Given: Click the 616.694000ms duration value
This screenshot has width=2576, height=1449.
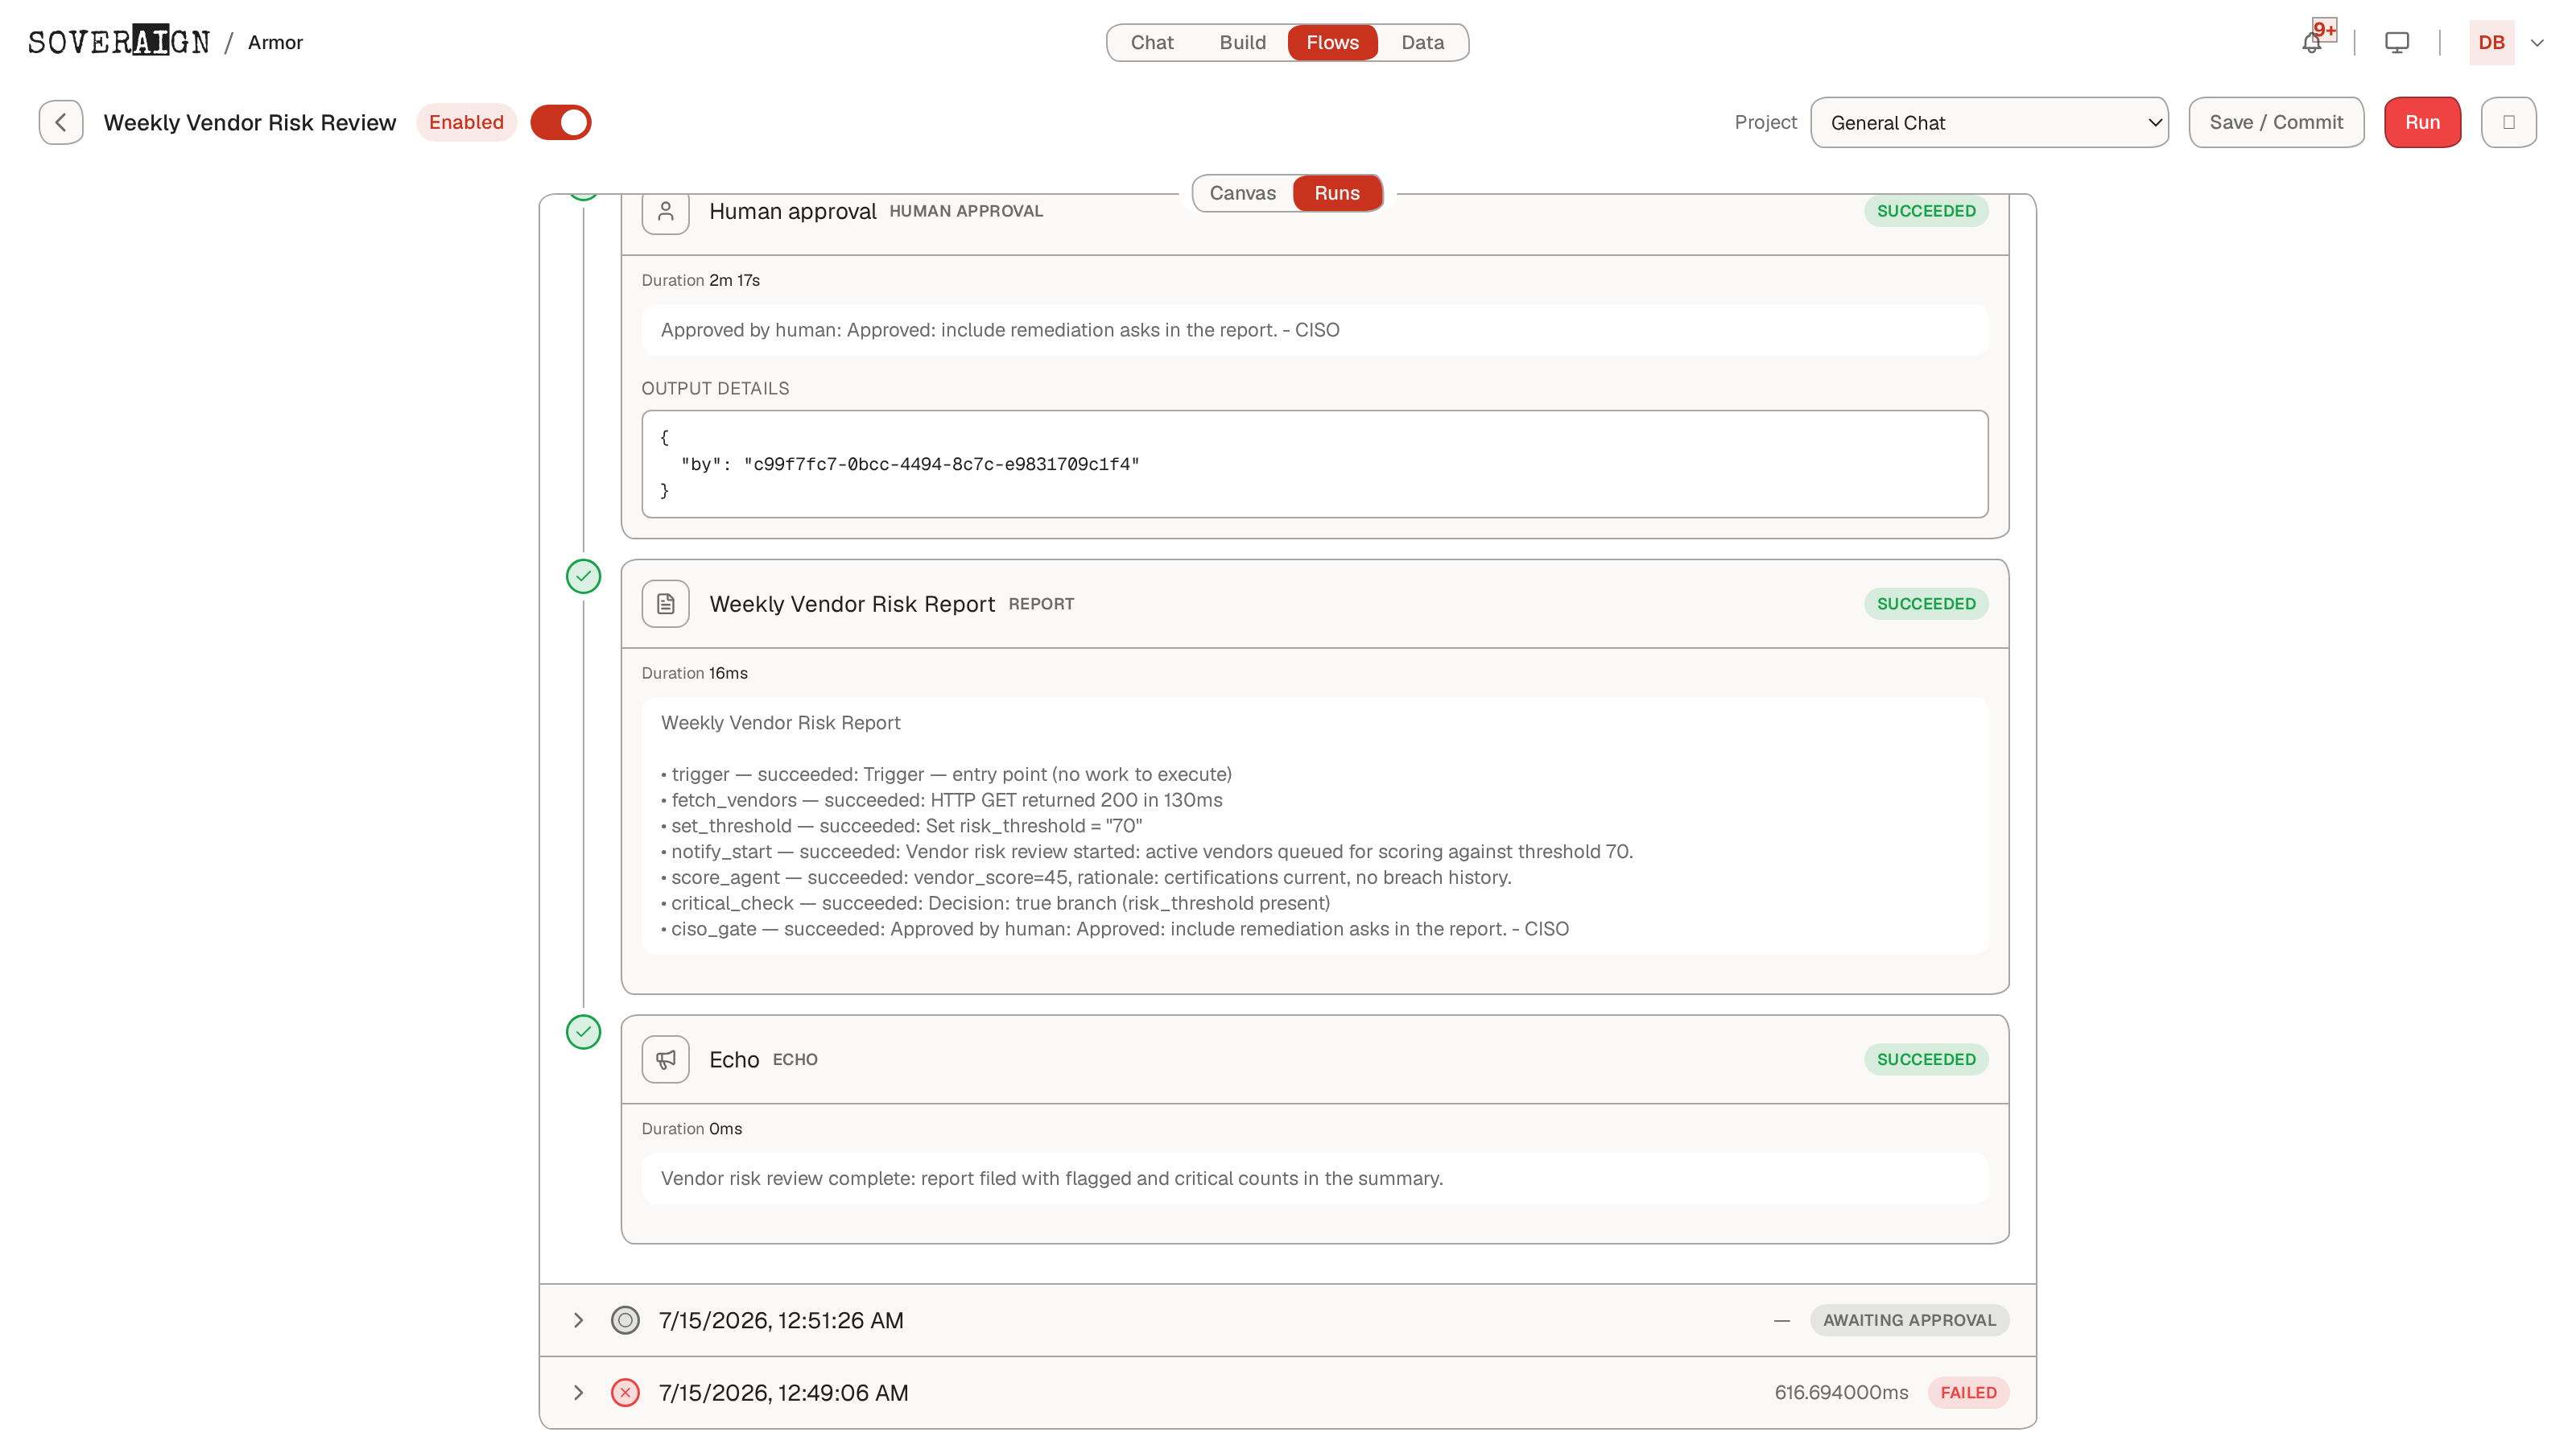Looking at the screenshot, I should [x=1841, y=1392].
